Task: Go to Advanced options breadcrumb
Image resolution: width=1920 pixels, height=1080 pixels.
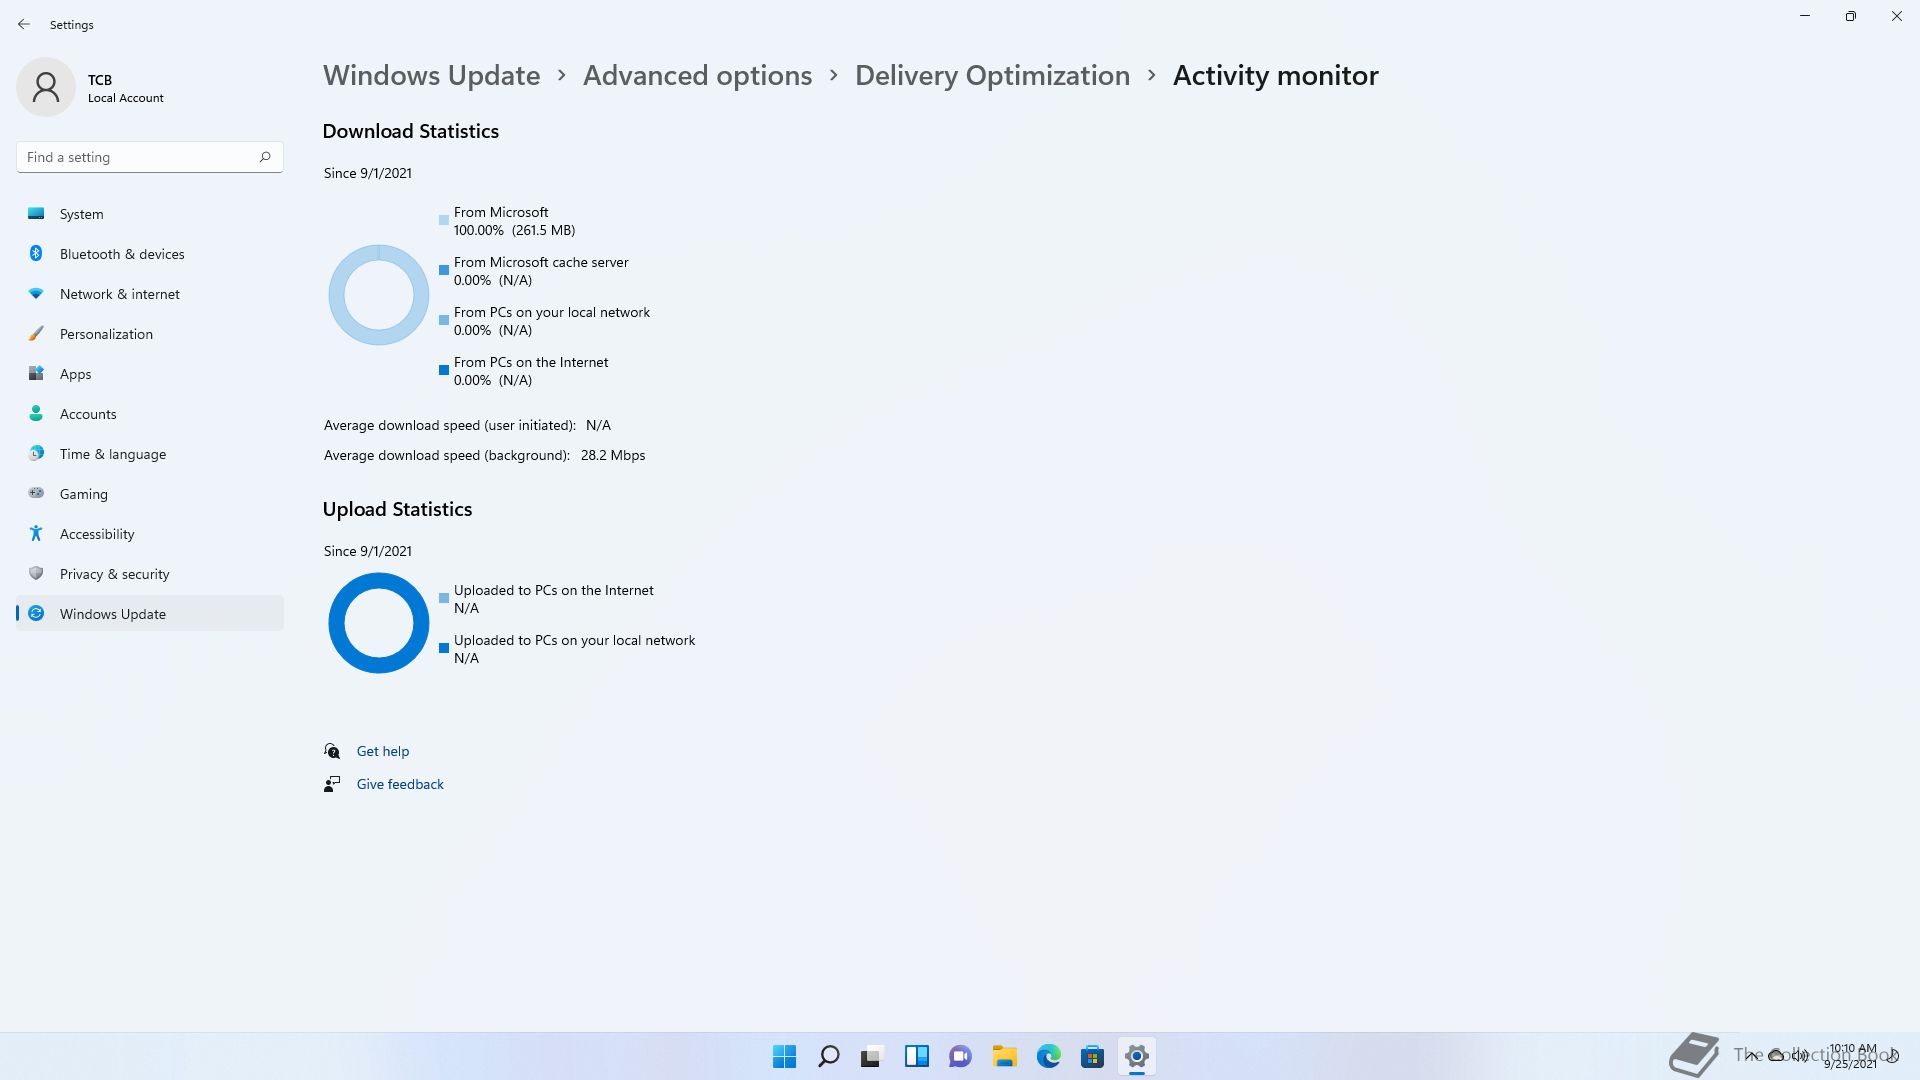Action: click(697, 75)
